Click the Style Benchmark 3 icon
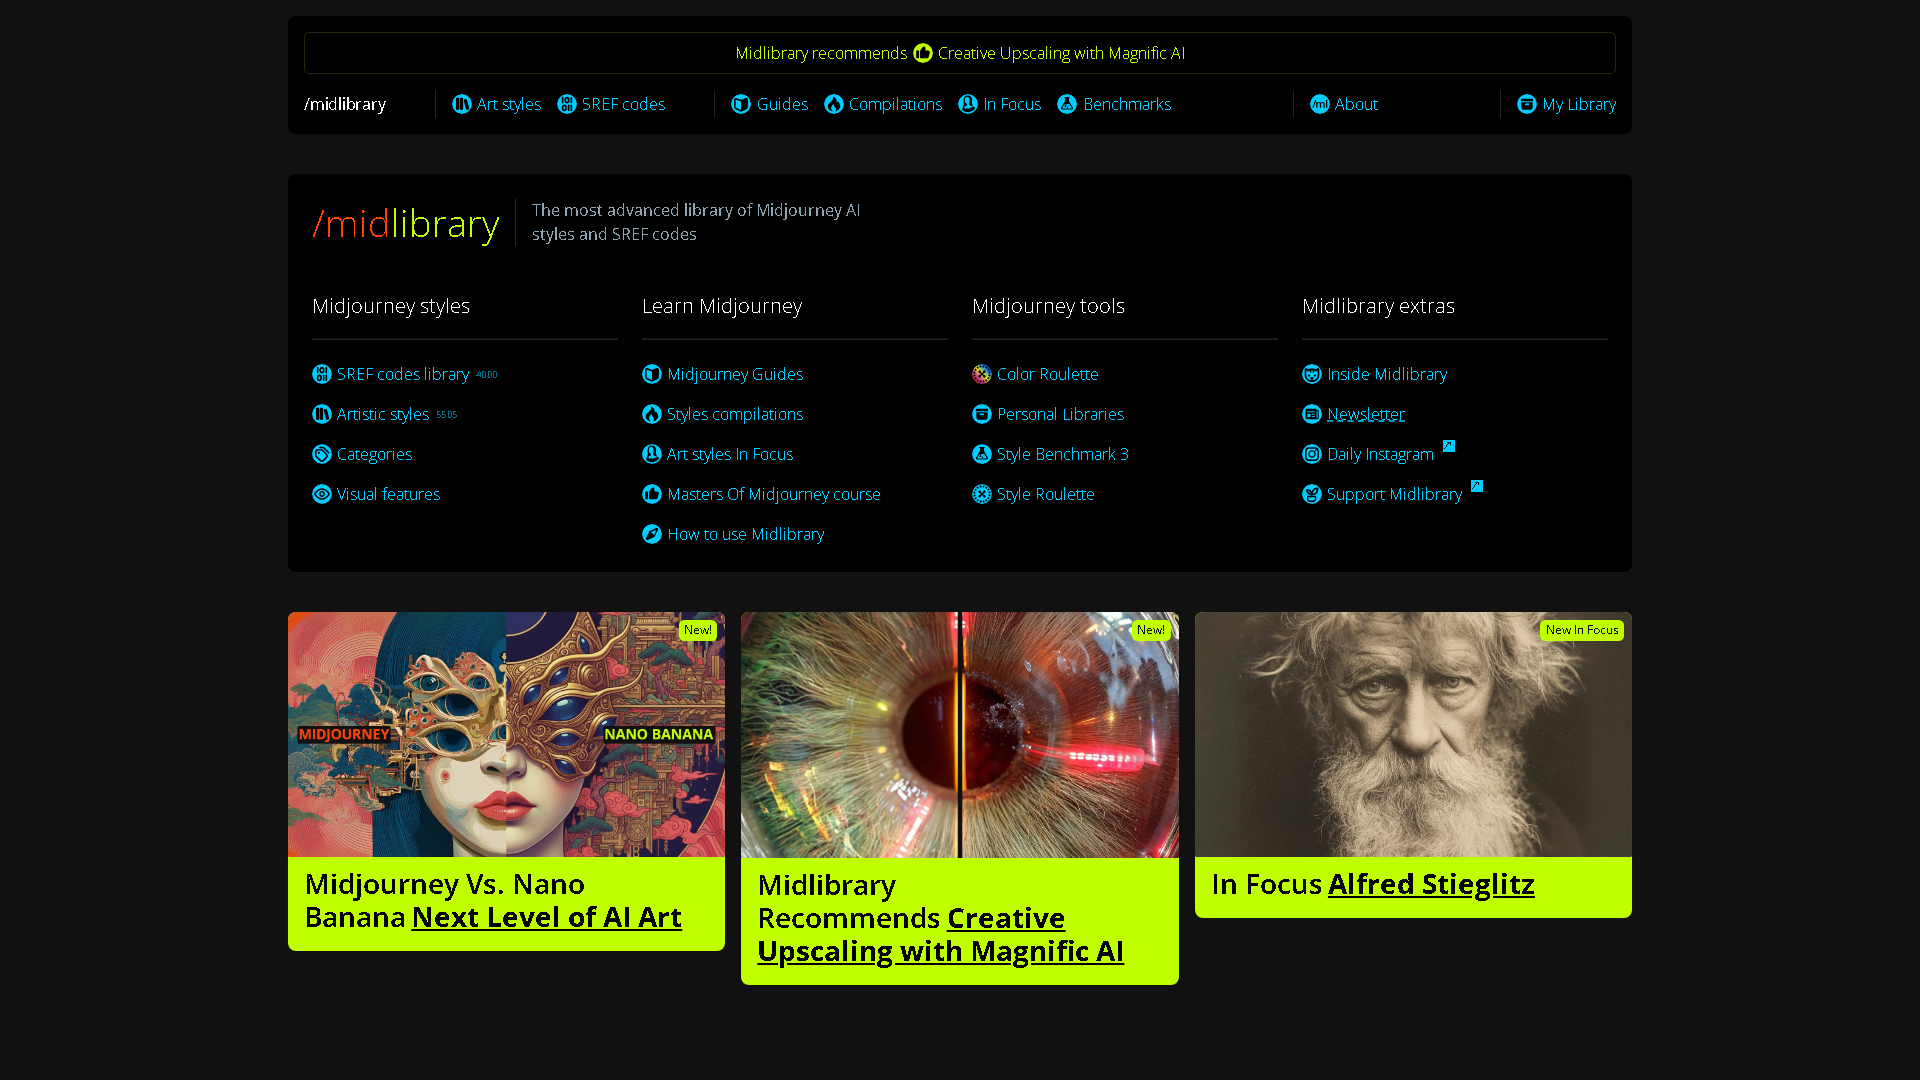The image size is (1920, 1080). click(x=982, y=454)
